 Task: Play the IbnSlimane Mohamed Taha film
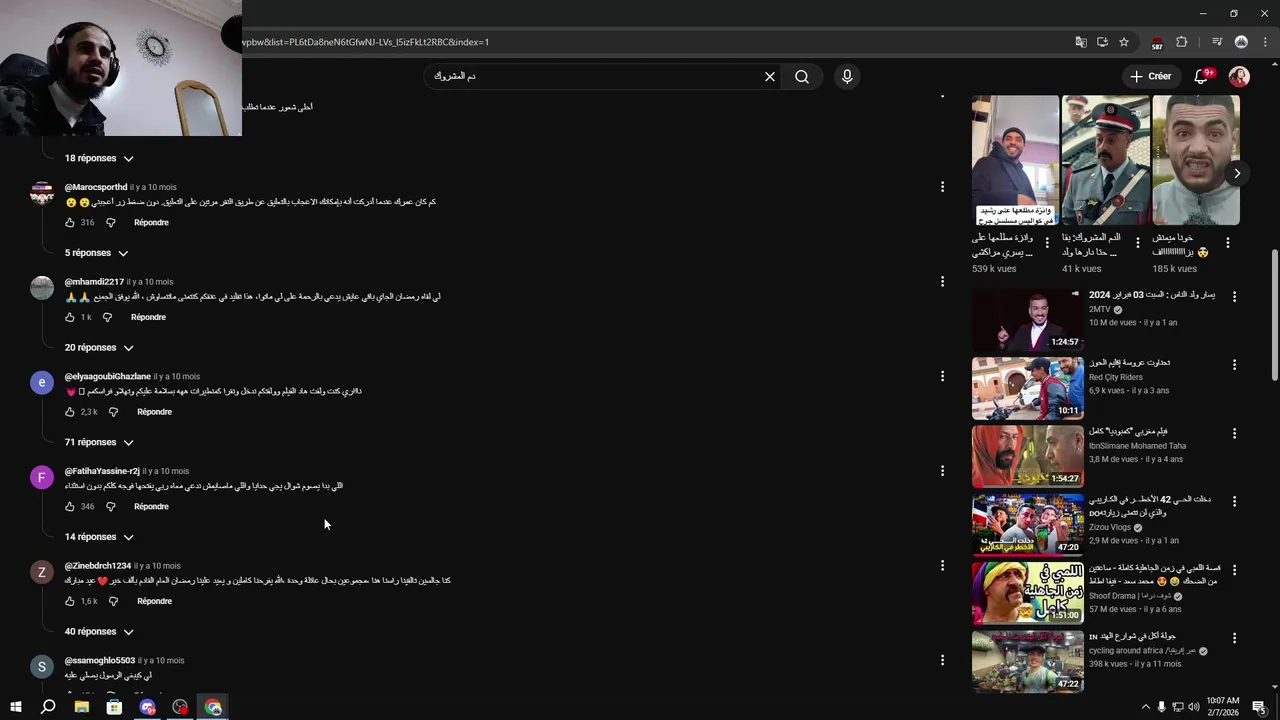(x=1028, y=457)
